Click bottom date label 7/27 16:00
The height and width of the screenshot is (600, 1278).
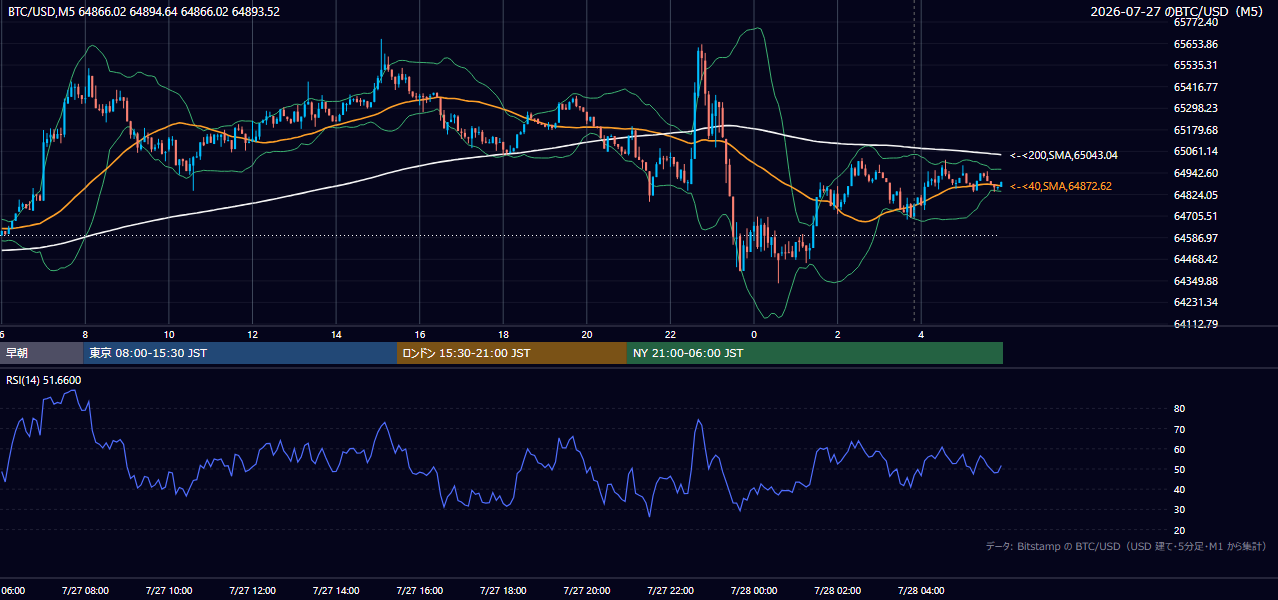(419, 591)
